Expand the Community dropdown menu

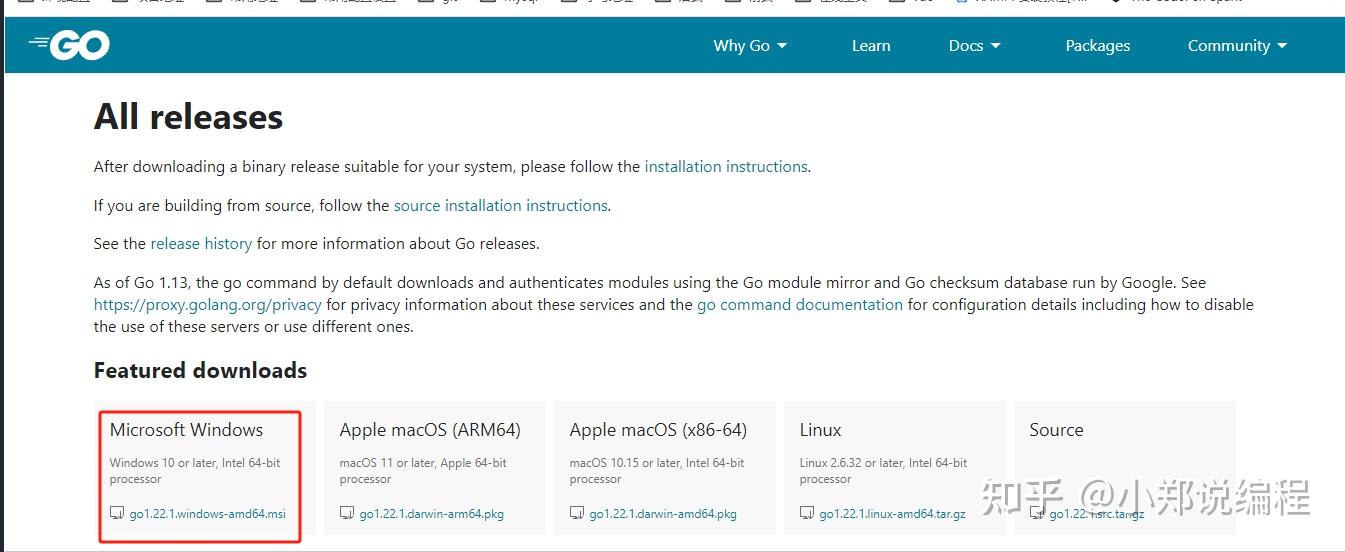pyautogui.click(x=1237, y=46)
